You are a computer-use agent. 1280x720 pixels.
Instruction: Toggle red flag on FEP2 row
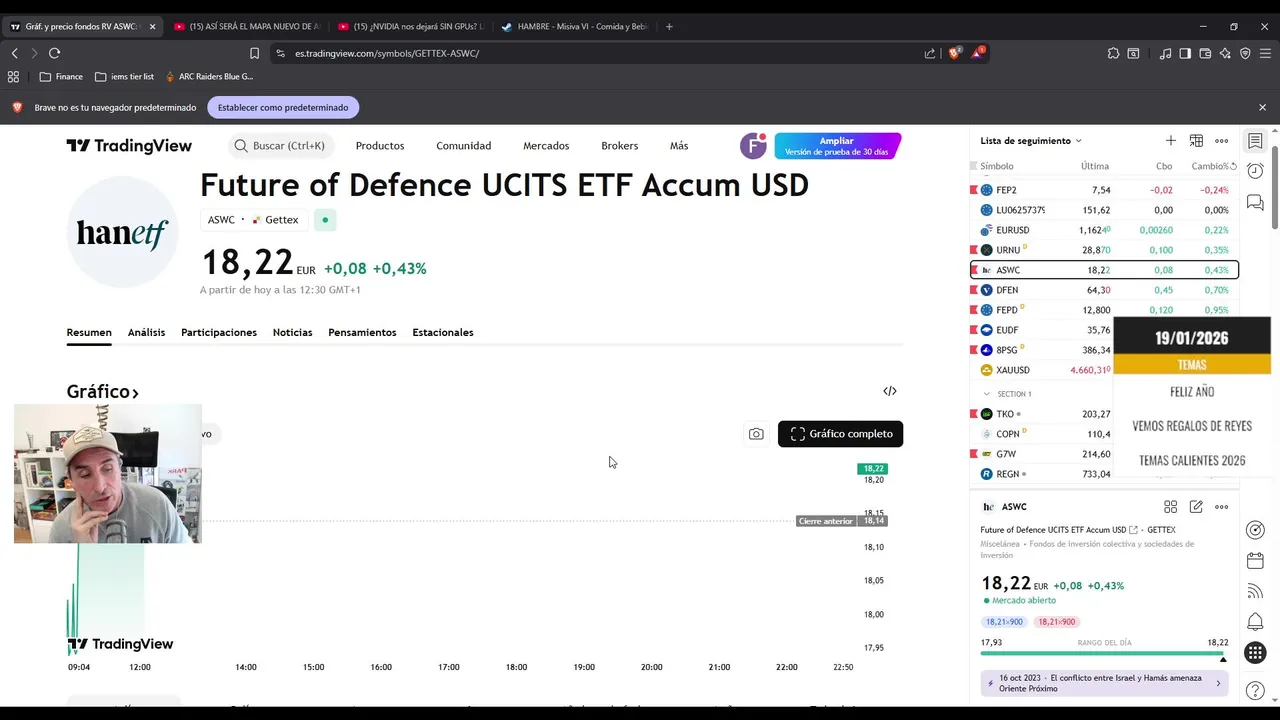click(x=974, y=190)
